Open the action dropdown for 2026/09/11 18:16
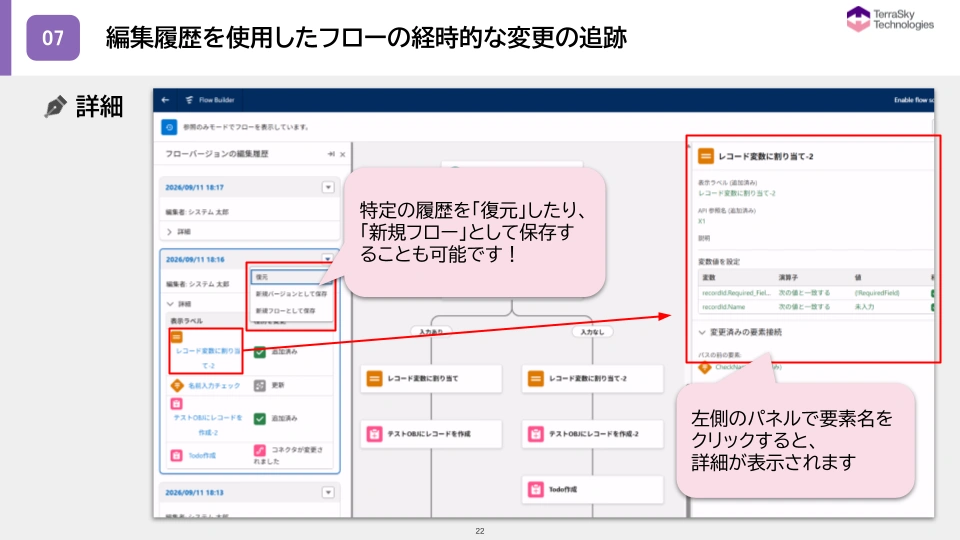The image size is (960, 540). 328,258
